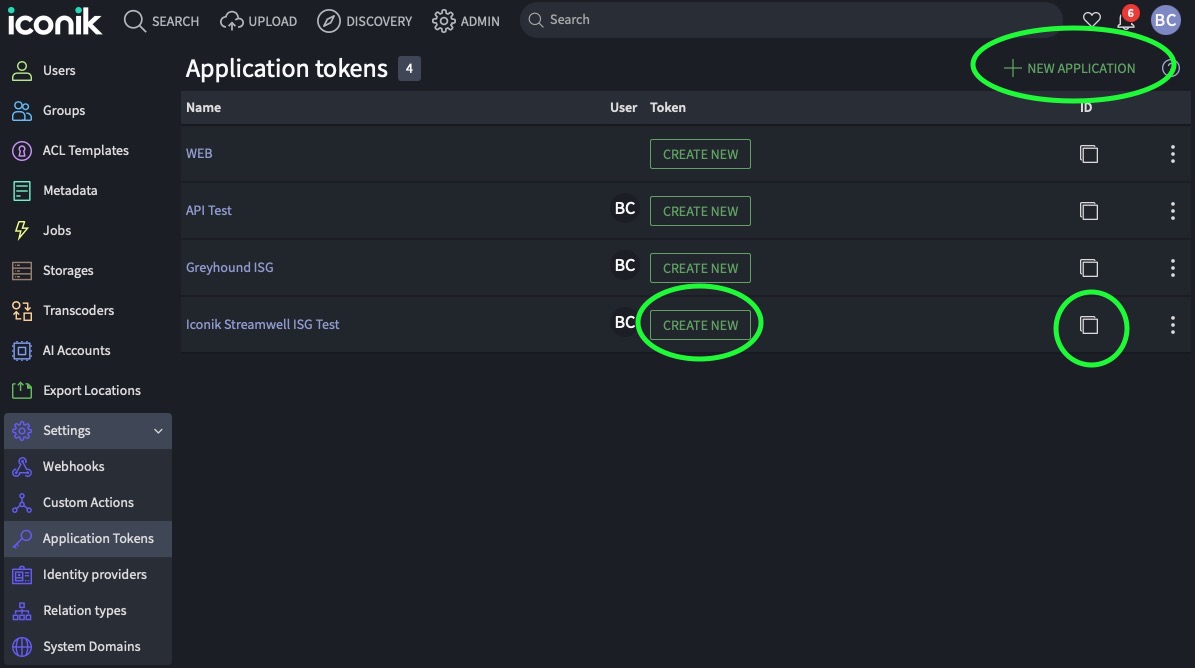This screenshot has width=1195, height=668.
Task: Copy the ID for API Test
Action: pyautogui.click(x=1089, y=211)
